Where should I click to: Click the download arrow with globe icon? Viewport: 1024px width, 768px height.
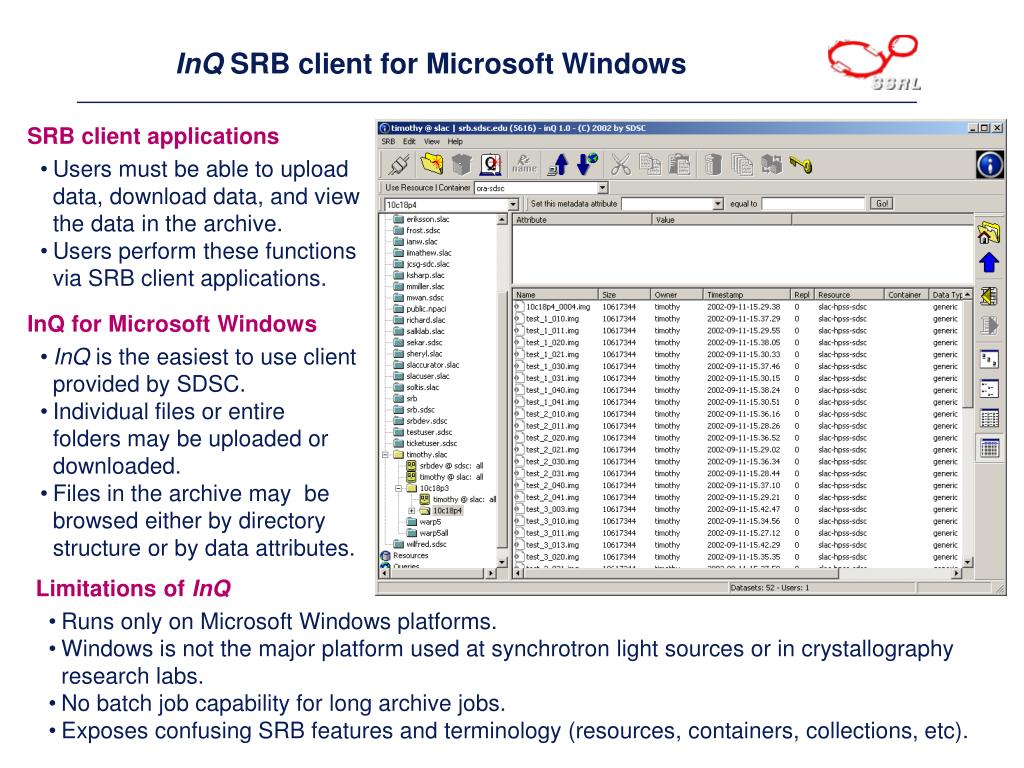point(587,164)
